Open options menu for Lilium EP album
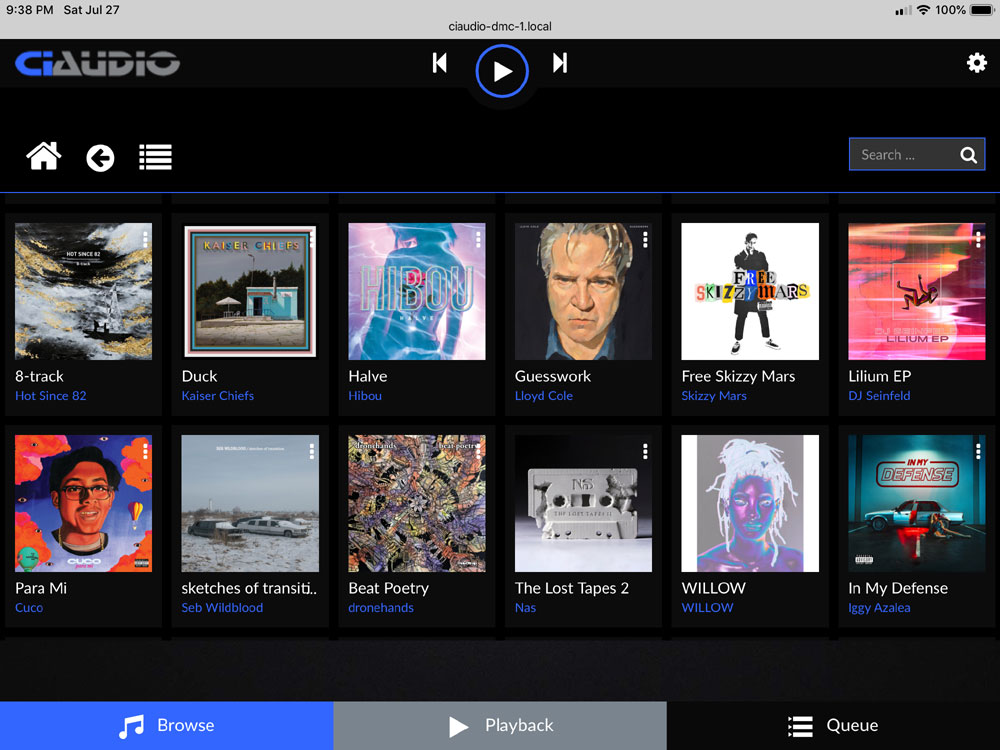The image size is (1000, 750). [x=978, y=239]
